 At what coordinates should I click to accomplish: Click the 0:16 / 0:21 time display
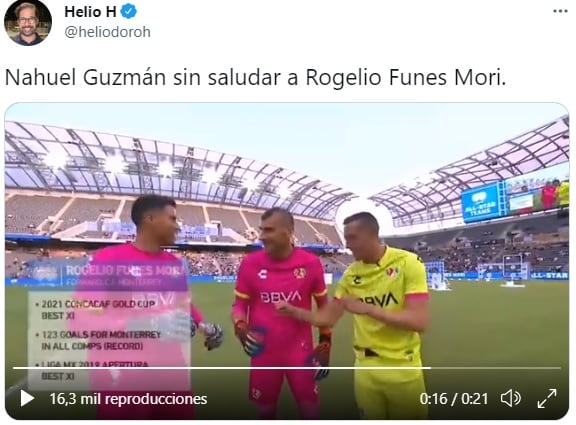(x=454, y=399)
